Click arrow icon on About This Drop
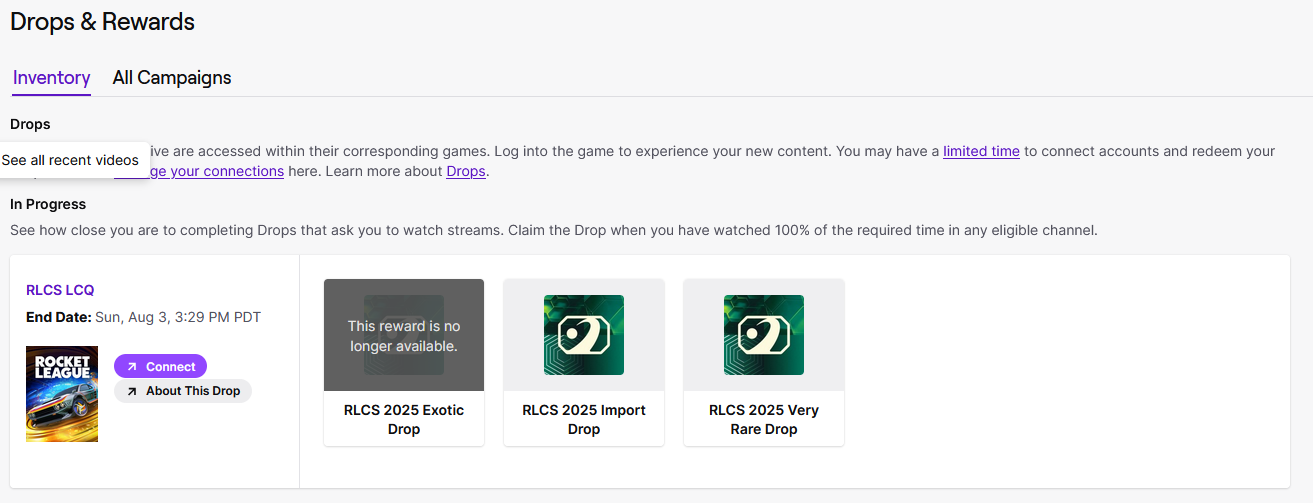Screen dimensions: 1313x503 coord(131,391)
